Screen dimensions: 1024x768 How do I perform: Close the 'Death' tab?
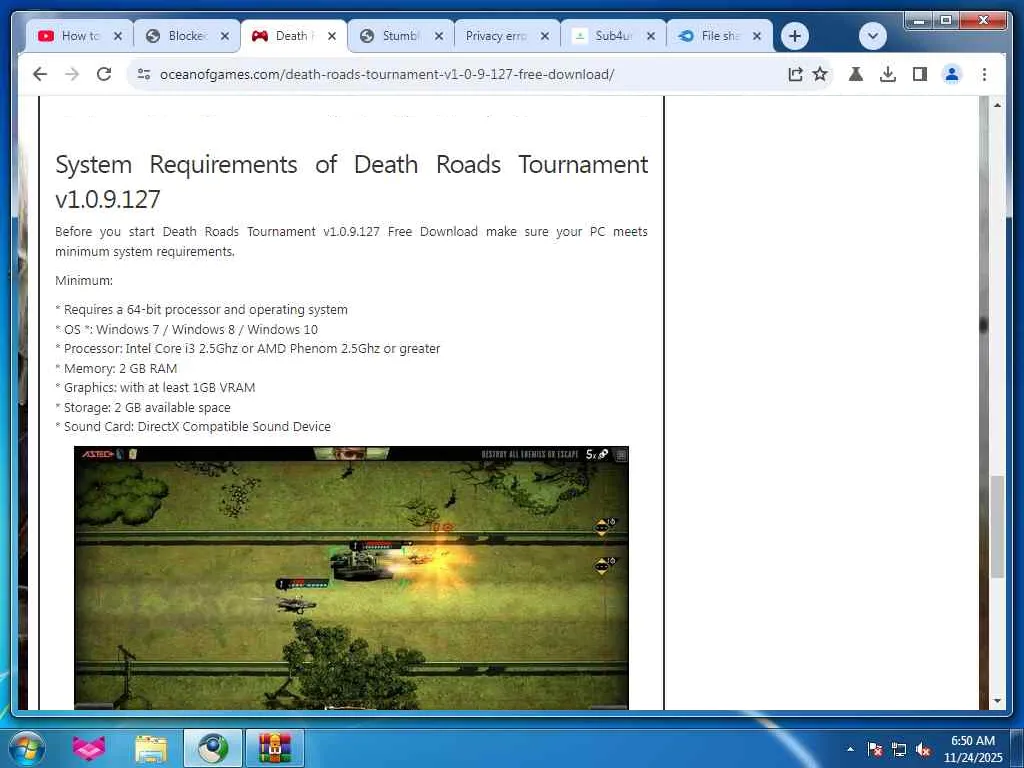click(x=332, y=36)
